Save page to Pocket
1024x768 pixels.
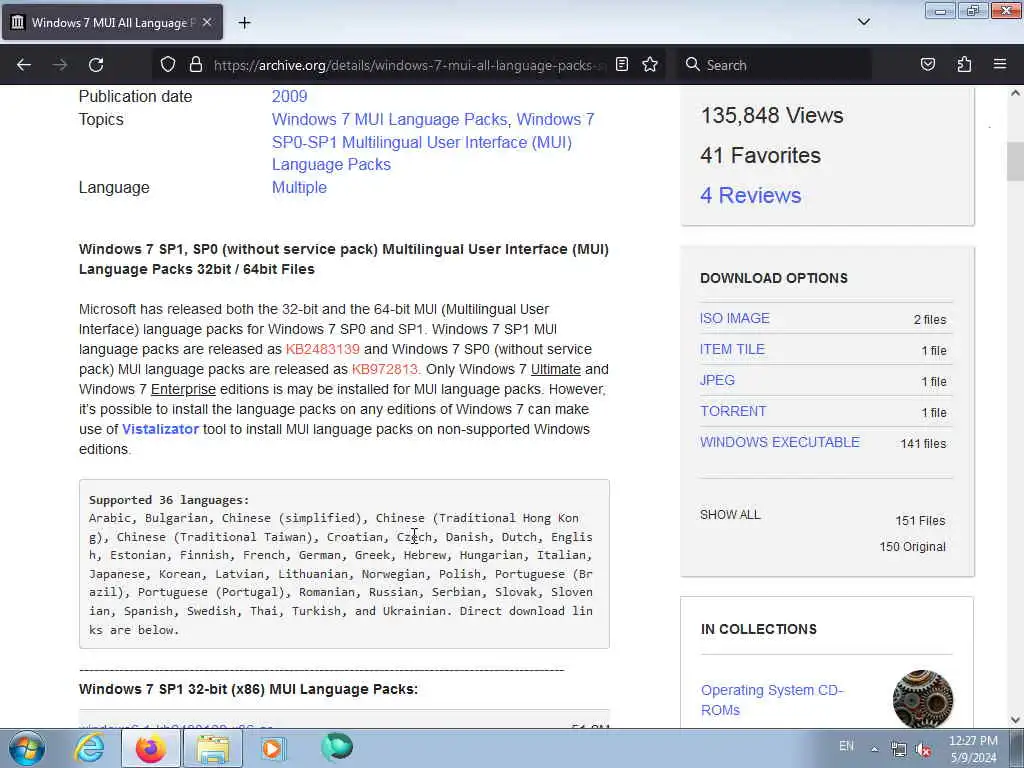(928, 65)
